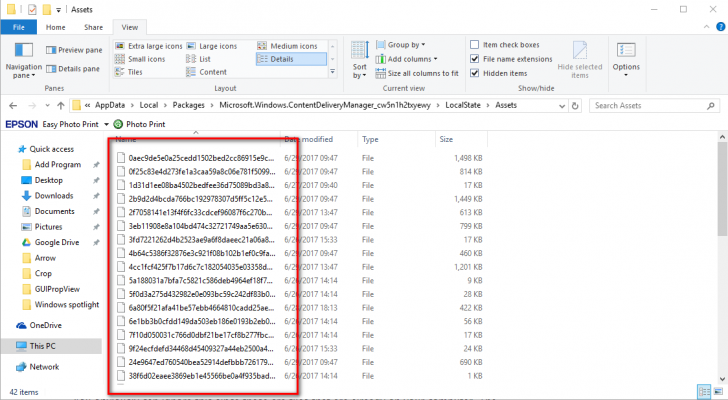Sort by the Type column header
This screenshot has width=728, height=400.
point(397,139)
